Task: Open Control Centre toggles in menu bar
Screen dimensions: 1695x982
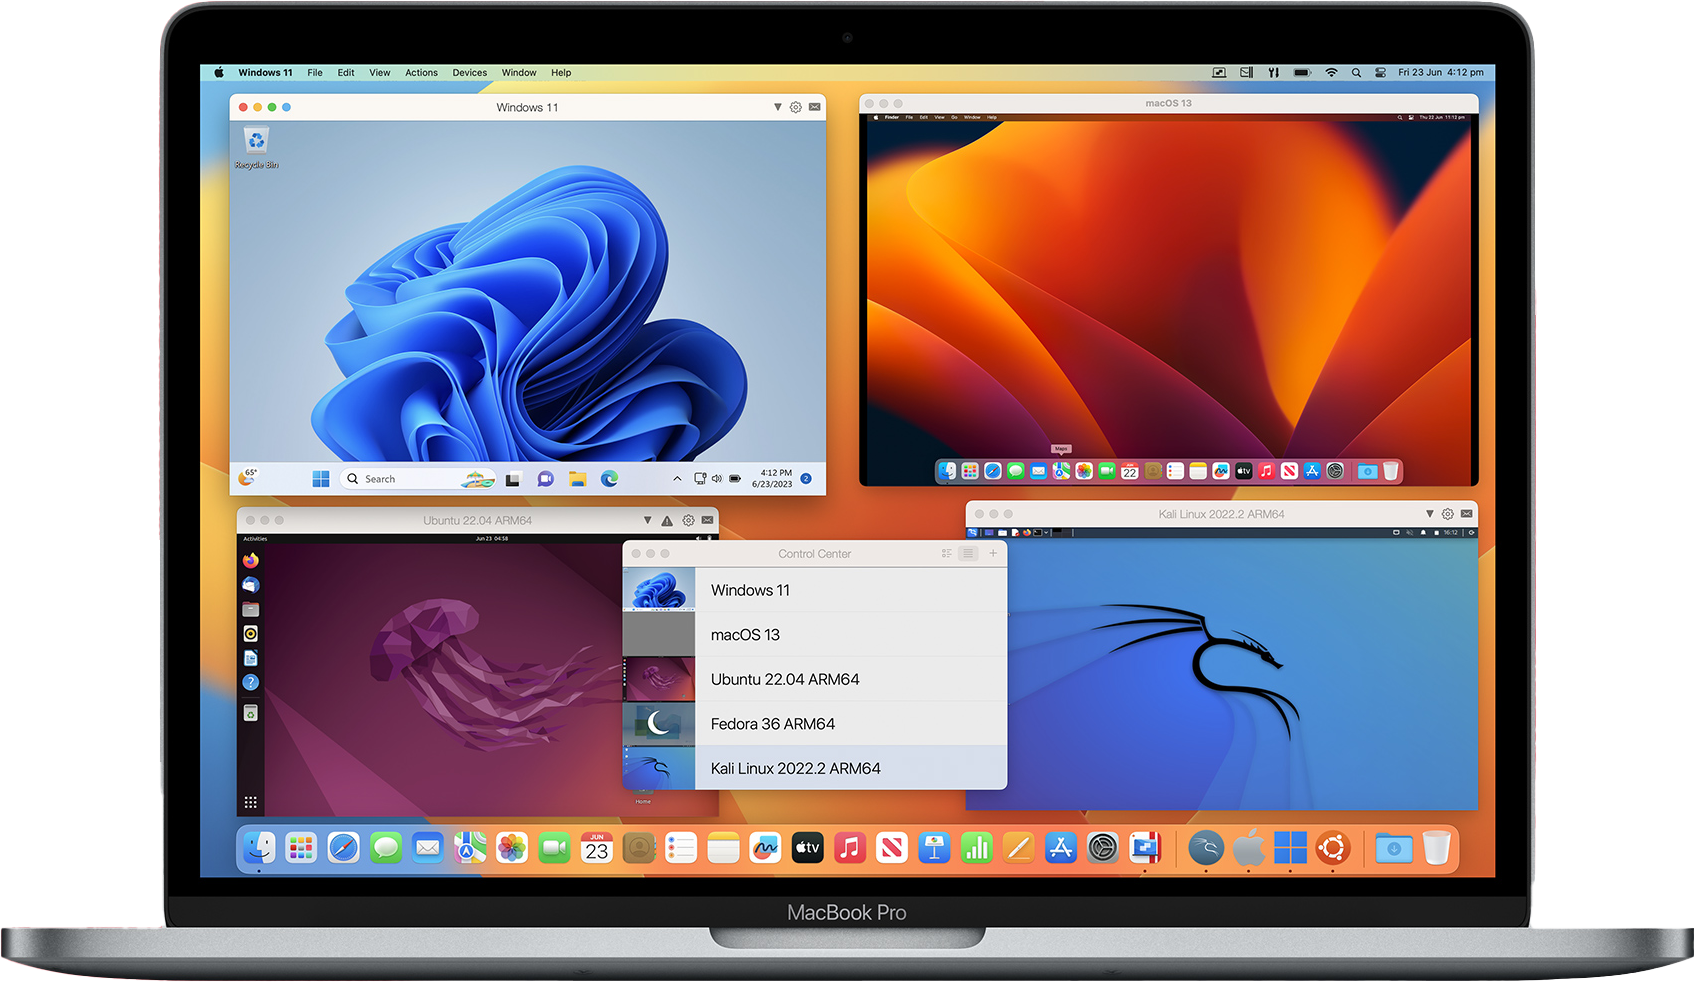Action: coord(1380,73)
